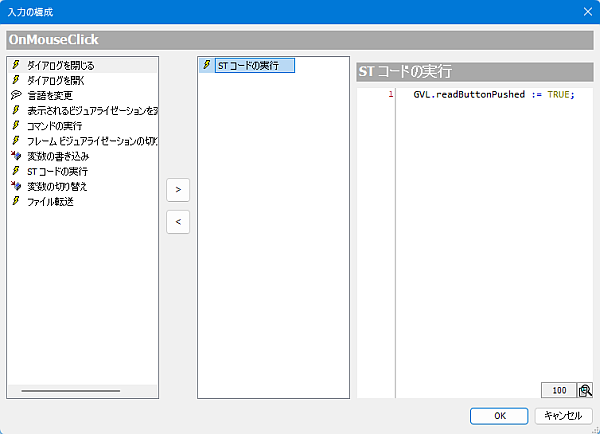Click the 言語を変更 speech bubble icon
Screen dimensions: 600x434
click(15, 95)
